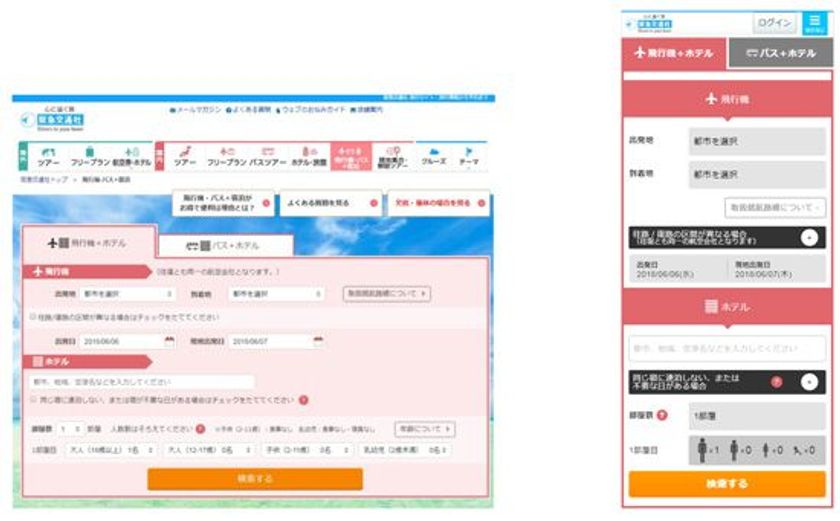Open メールマガジン link in desktop header
The height and width of the screenshot is (521, 840).
tap(196, 110)
